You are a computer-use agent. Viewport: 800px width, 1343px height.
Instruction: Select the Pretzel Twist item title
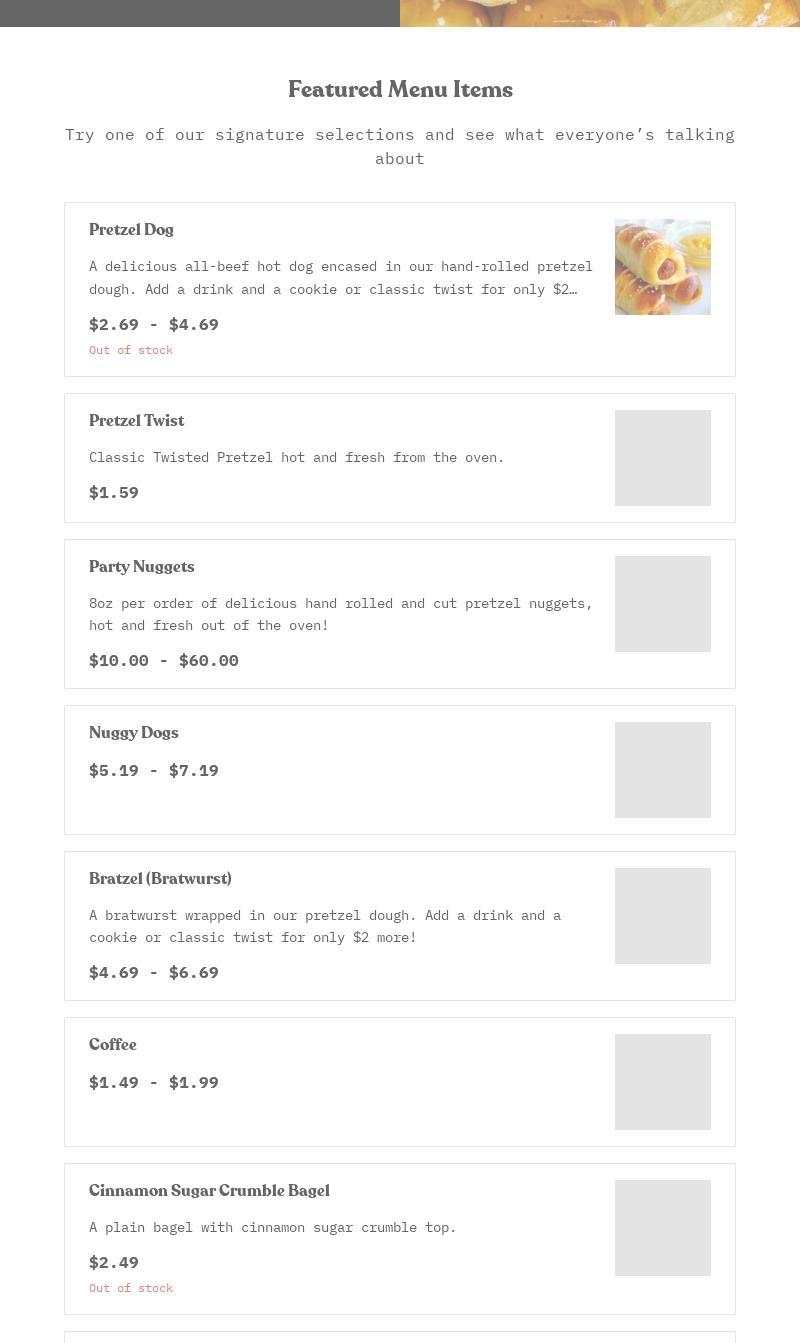pos(136,421)
